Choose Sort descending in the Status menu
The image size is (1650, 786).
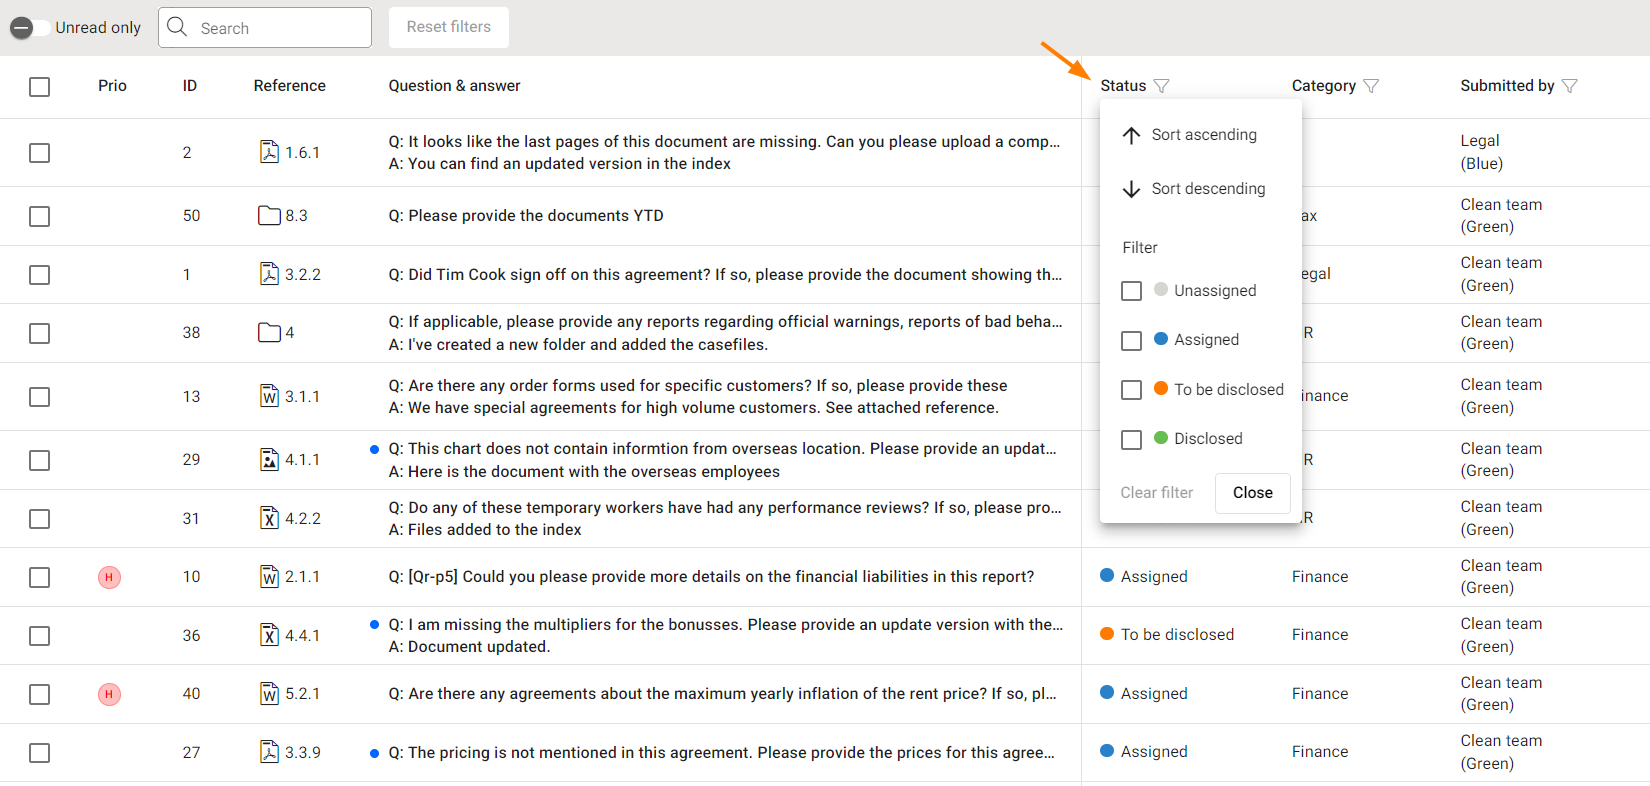(1207, 189)
